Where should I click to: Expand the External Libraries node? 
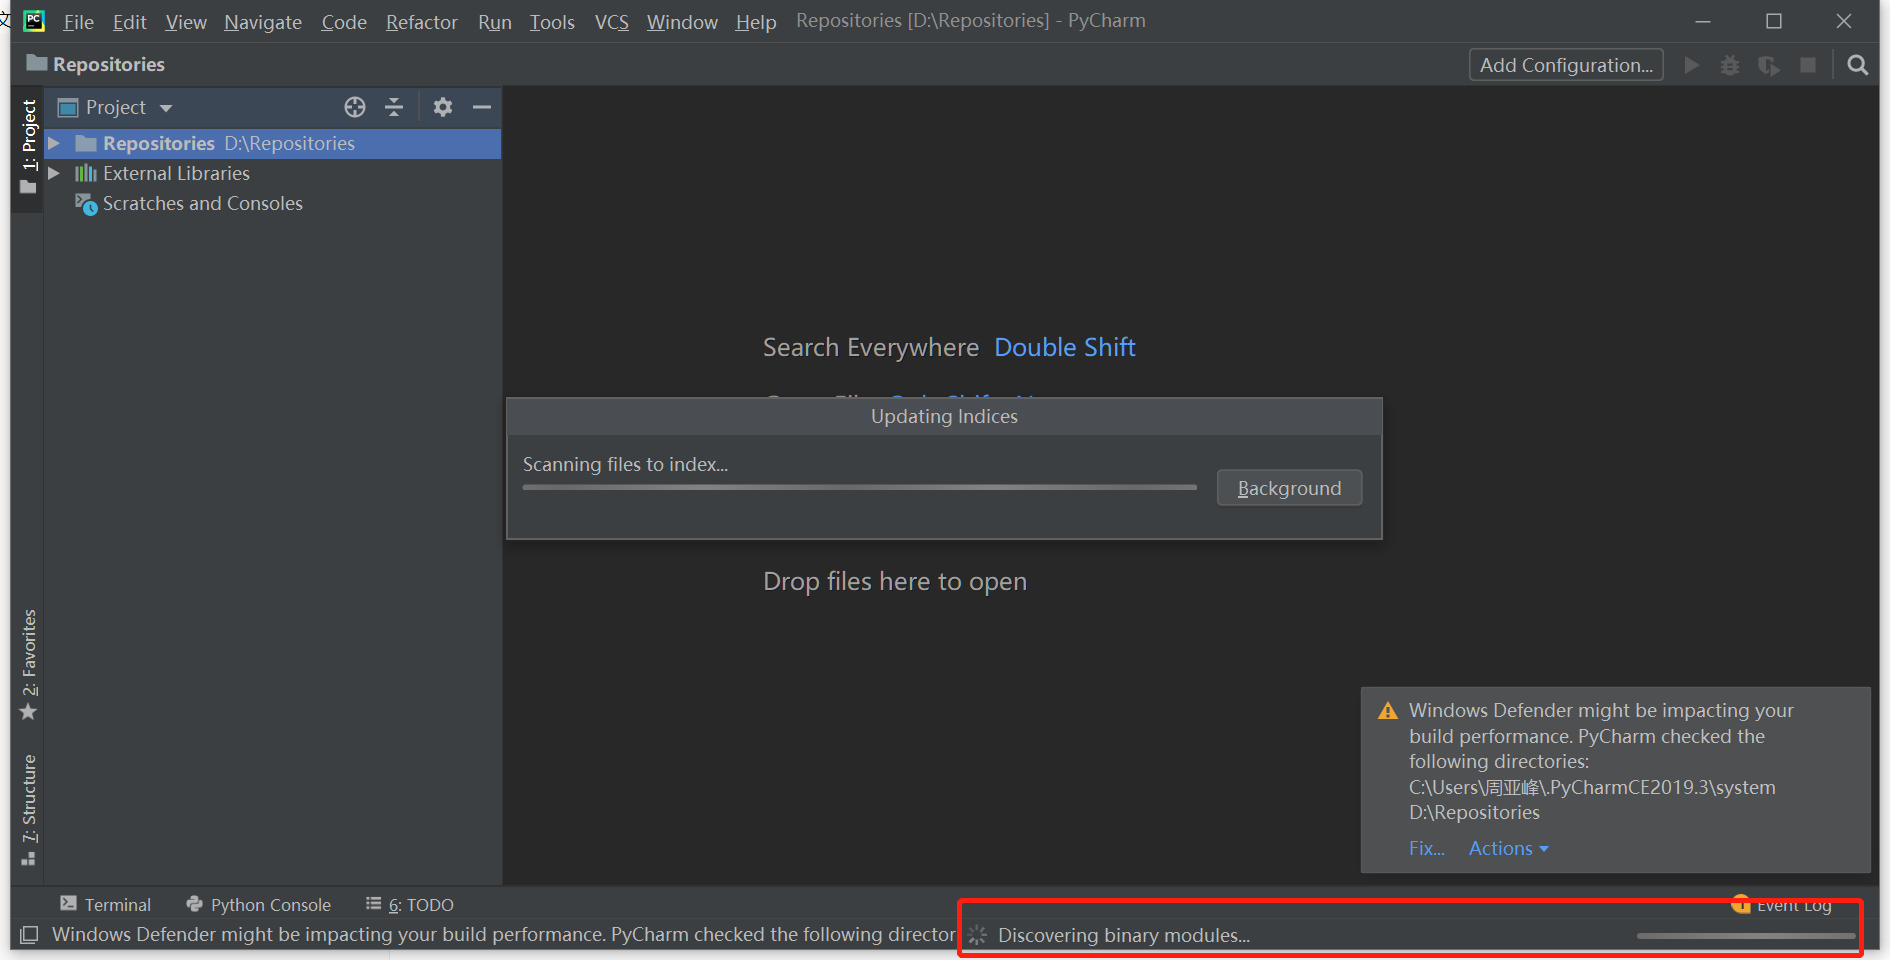tap(55, 173)
